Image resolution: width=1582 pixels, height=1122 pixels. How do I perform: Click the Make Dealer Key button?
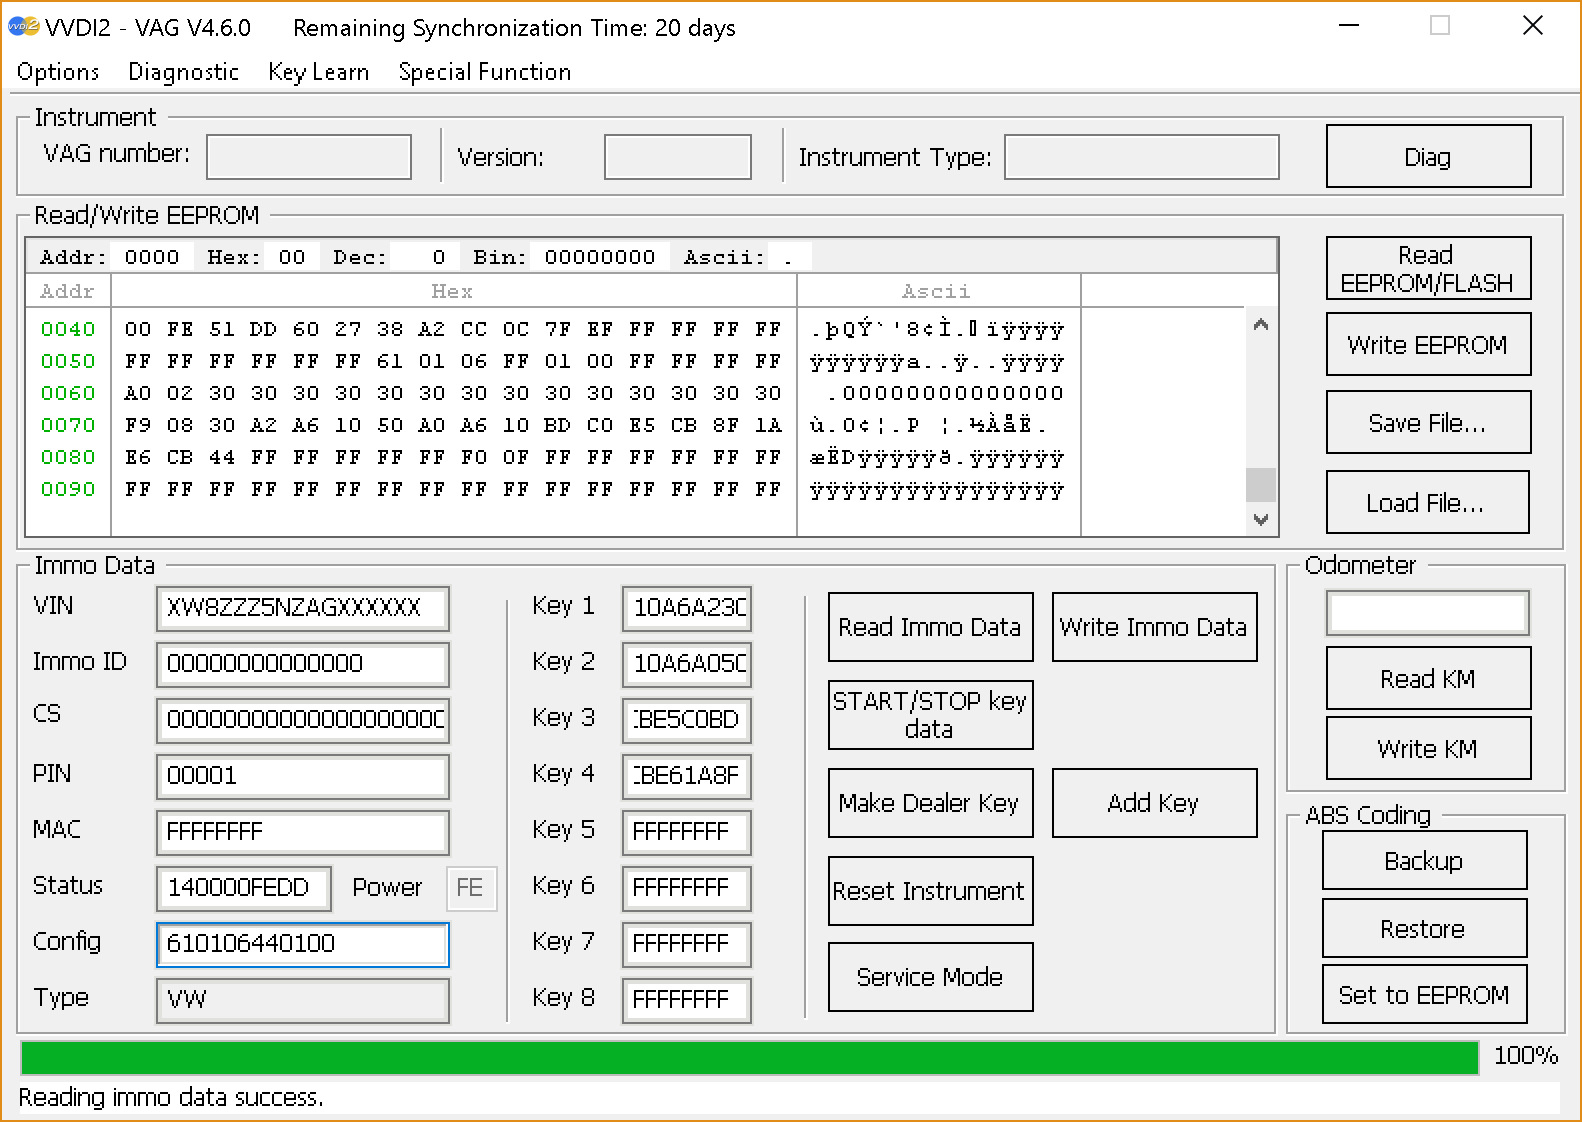click(x=930, y=803)
